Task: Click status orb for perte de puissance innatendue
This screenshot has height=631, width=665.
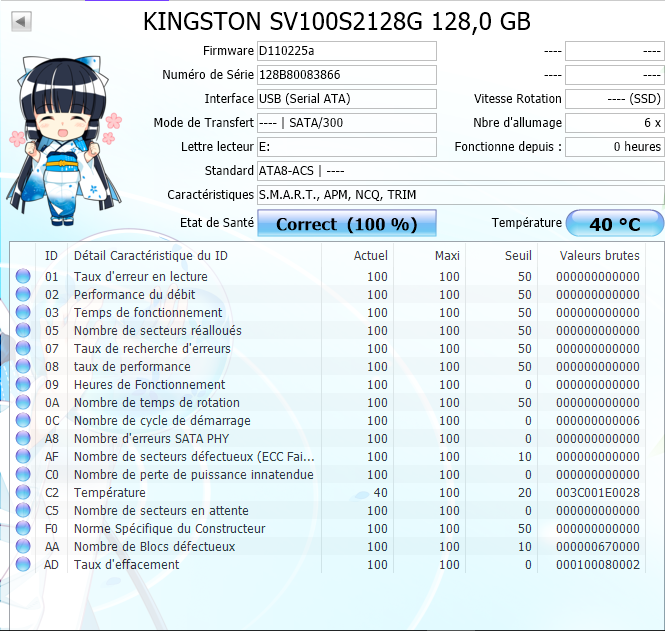Action: (x=23, y=474)
